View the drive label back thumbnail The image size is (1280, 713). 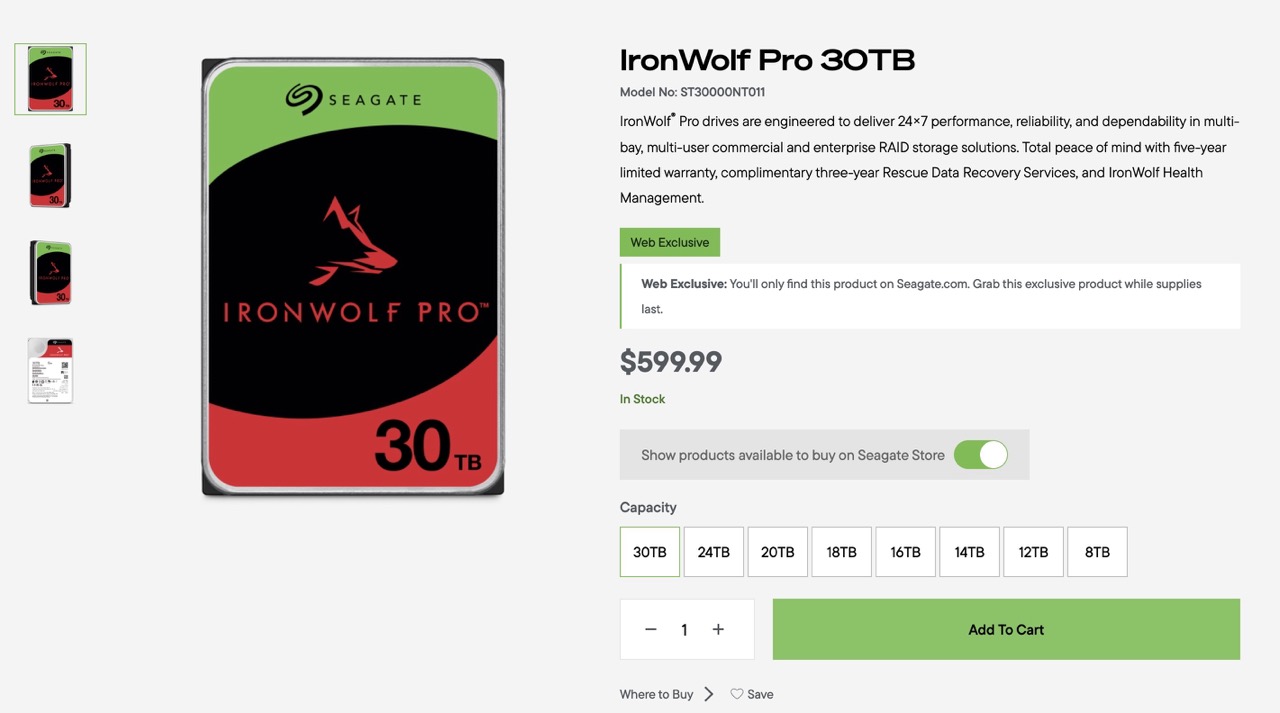click(x=50, y=370)
